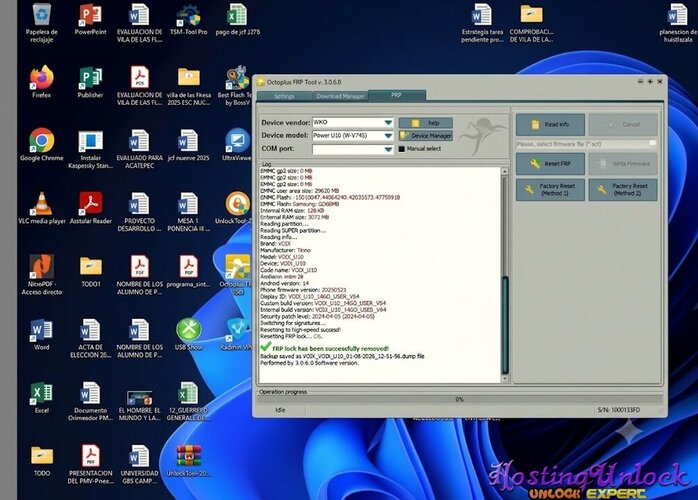Screen dimensions: 698x500
Task: Open the Papelera de reciclaje desktop icon
Action: (x=41, y=22)
